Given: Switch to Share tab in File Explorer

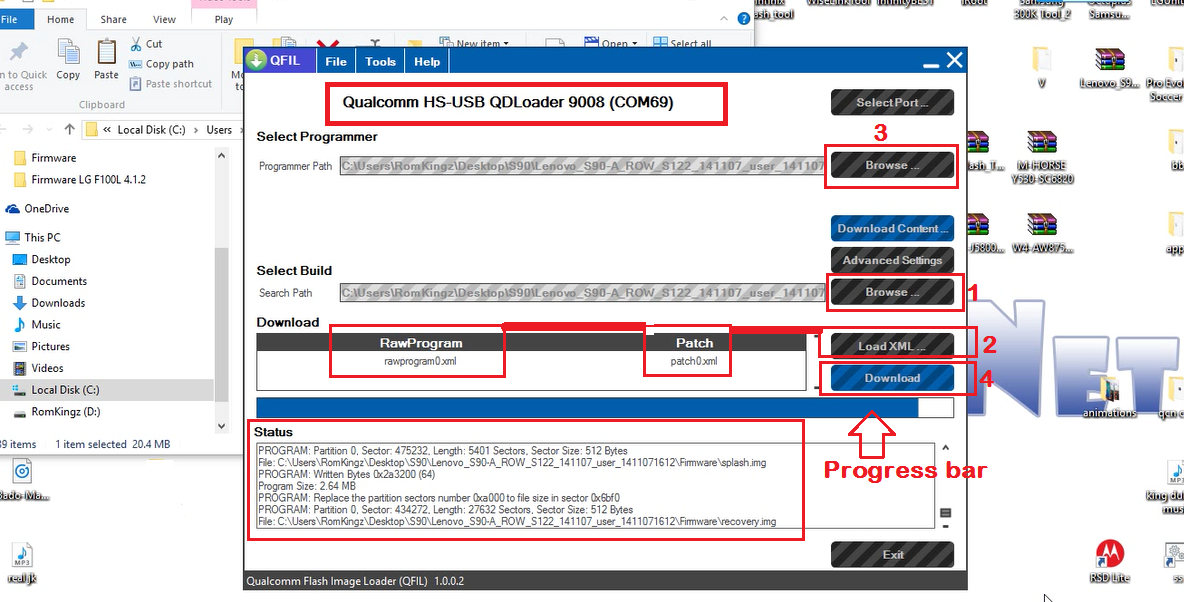Looking at the screenshot, I should click(114, 20).
